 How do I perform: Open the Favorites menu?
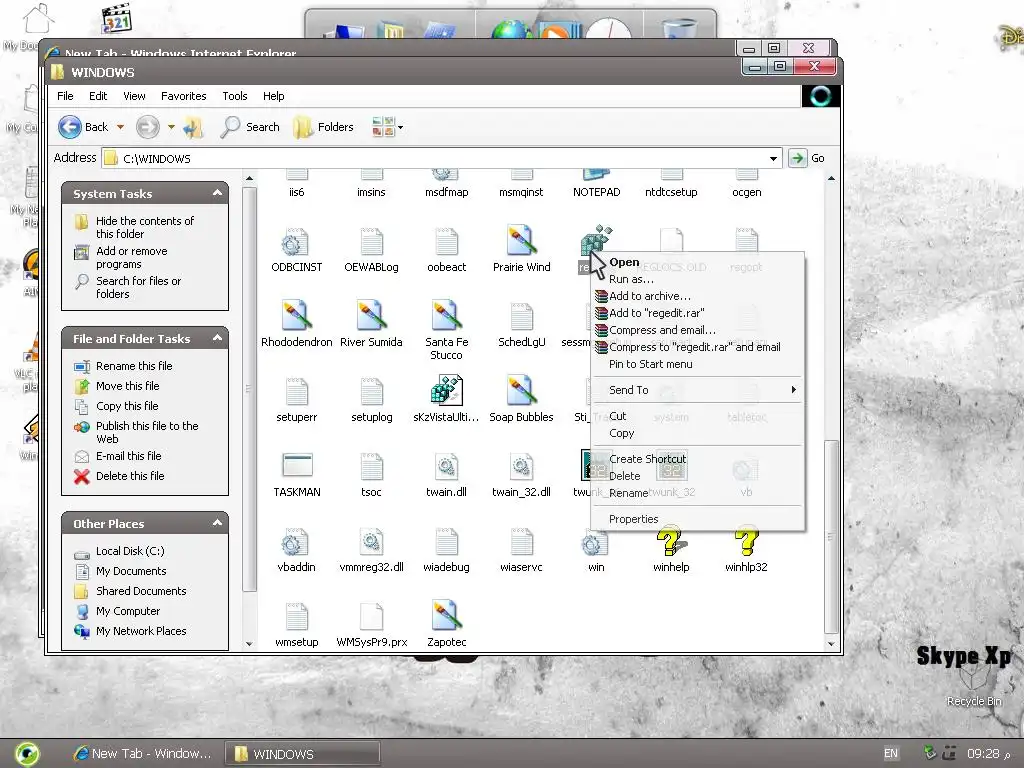click(184, 96)
